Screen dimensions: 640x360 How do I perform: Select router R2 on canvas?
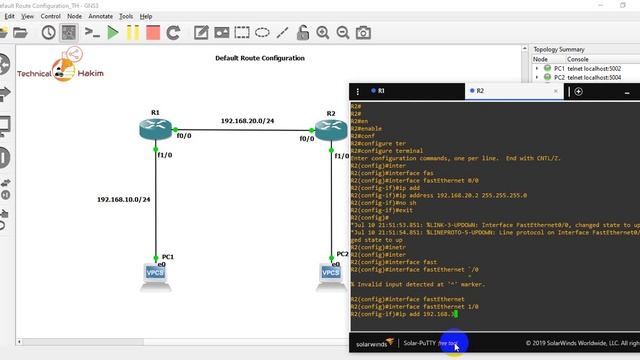(331, 130)
